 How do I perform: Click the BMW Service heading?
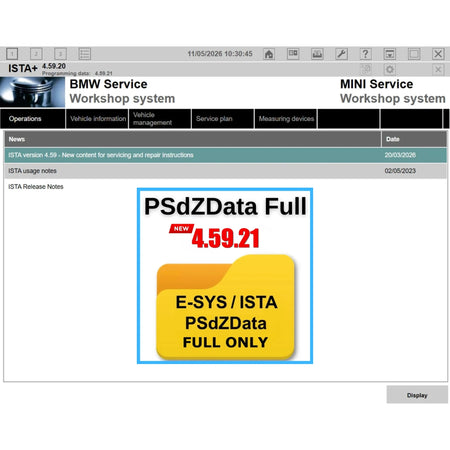pos(108,84)
